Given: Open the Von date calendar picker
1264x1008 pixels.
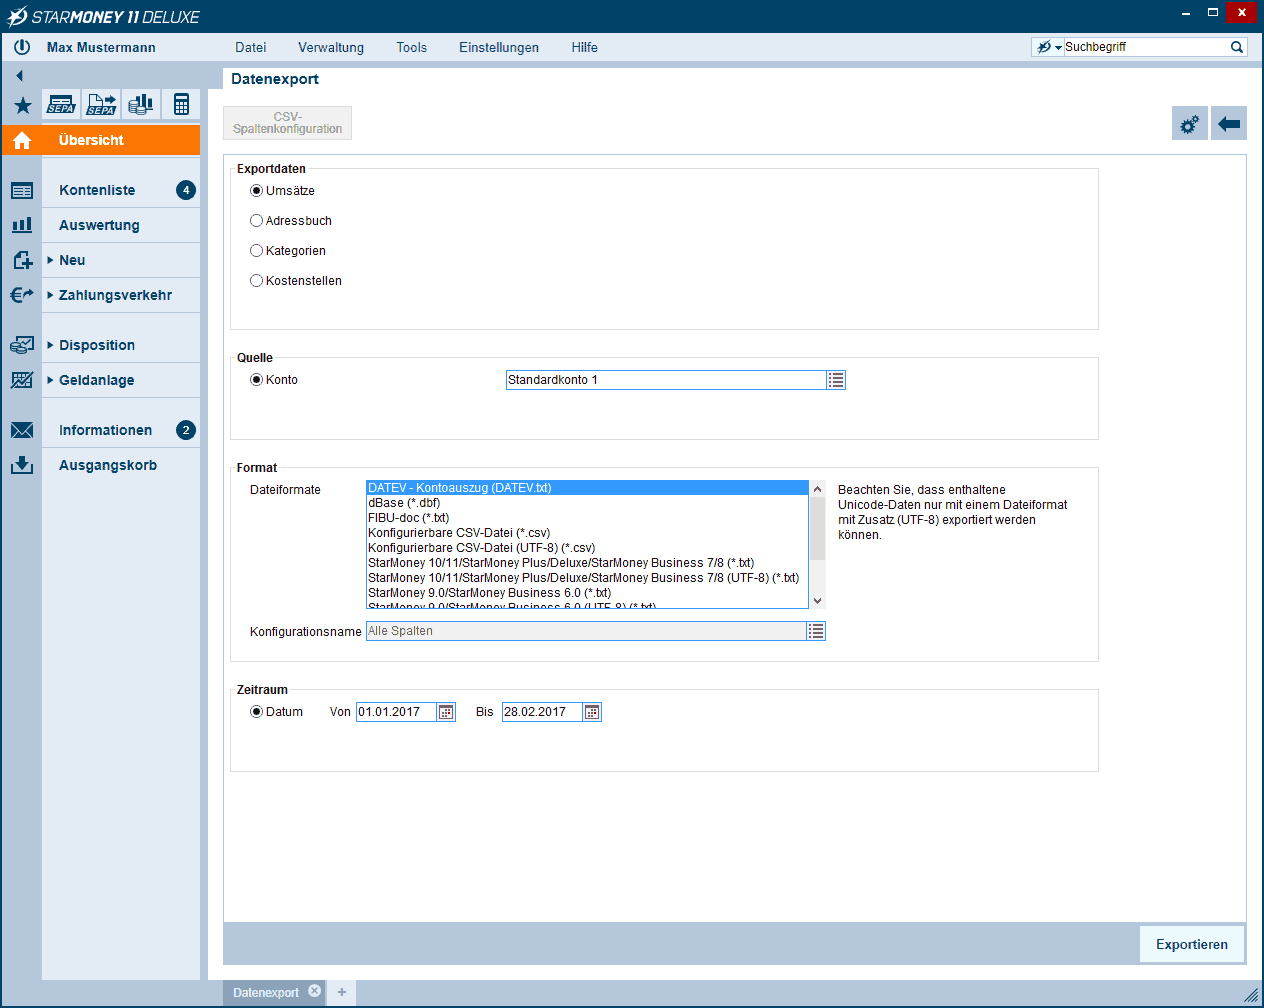Looking at the screenshot, I should tap(446, 712).
